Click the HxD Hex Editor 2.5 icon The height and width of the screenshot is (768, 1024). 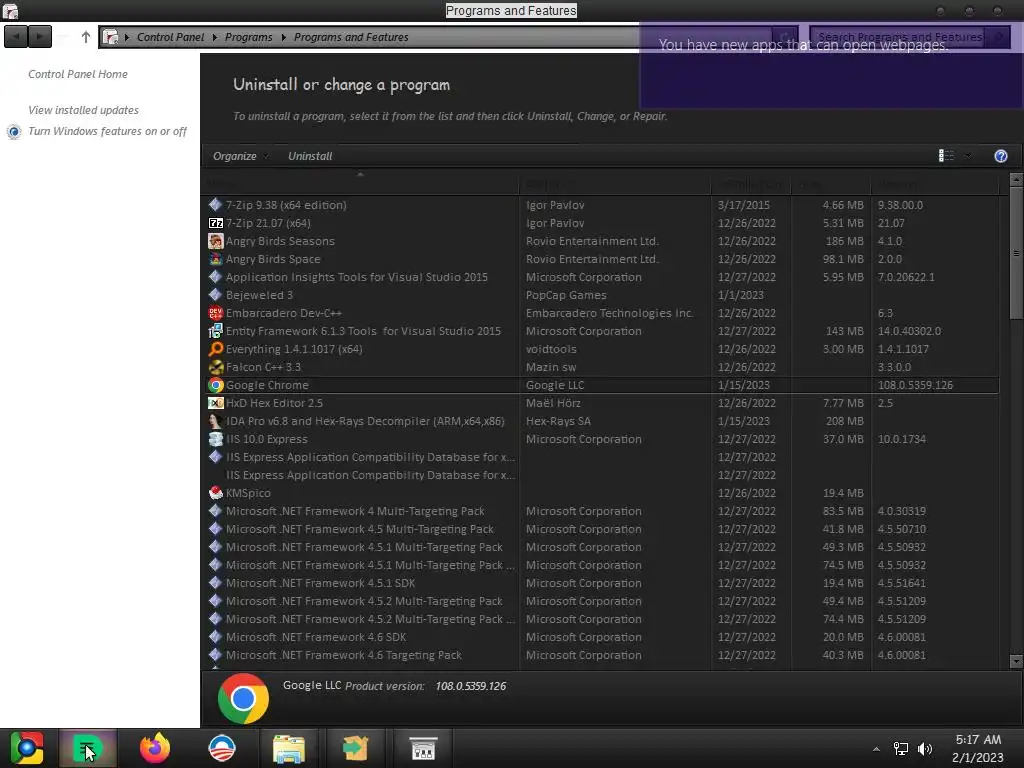point(216,403)
